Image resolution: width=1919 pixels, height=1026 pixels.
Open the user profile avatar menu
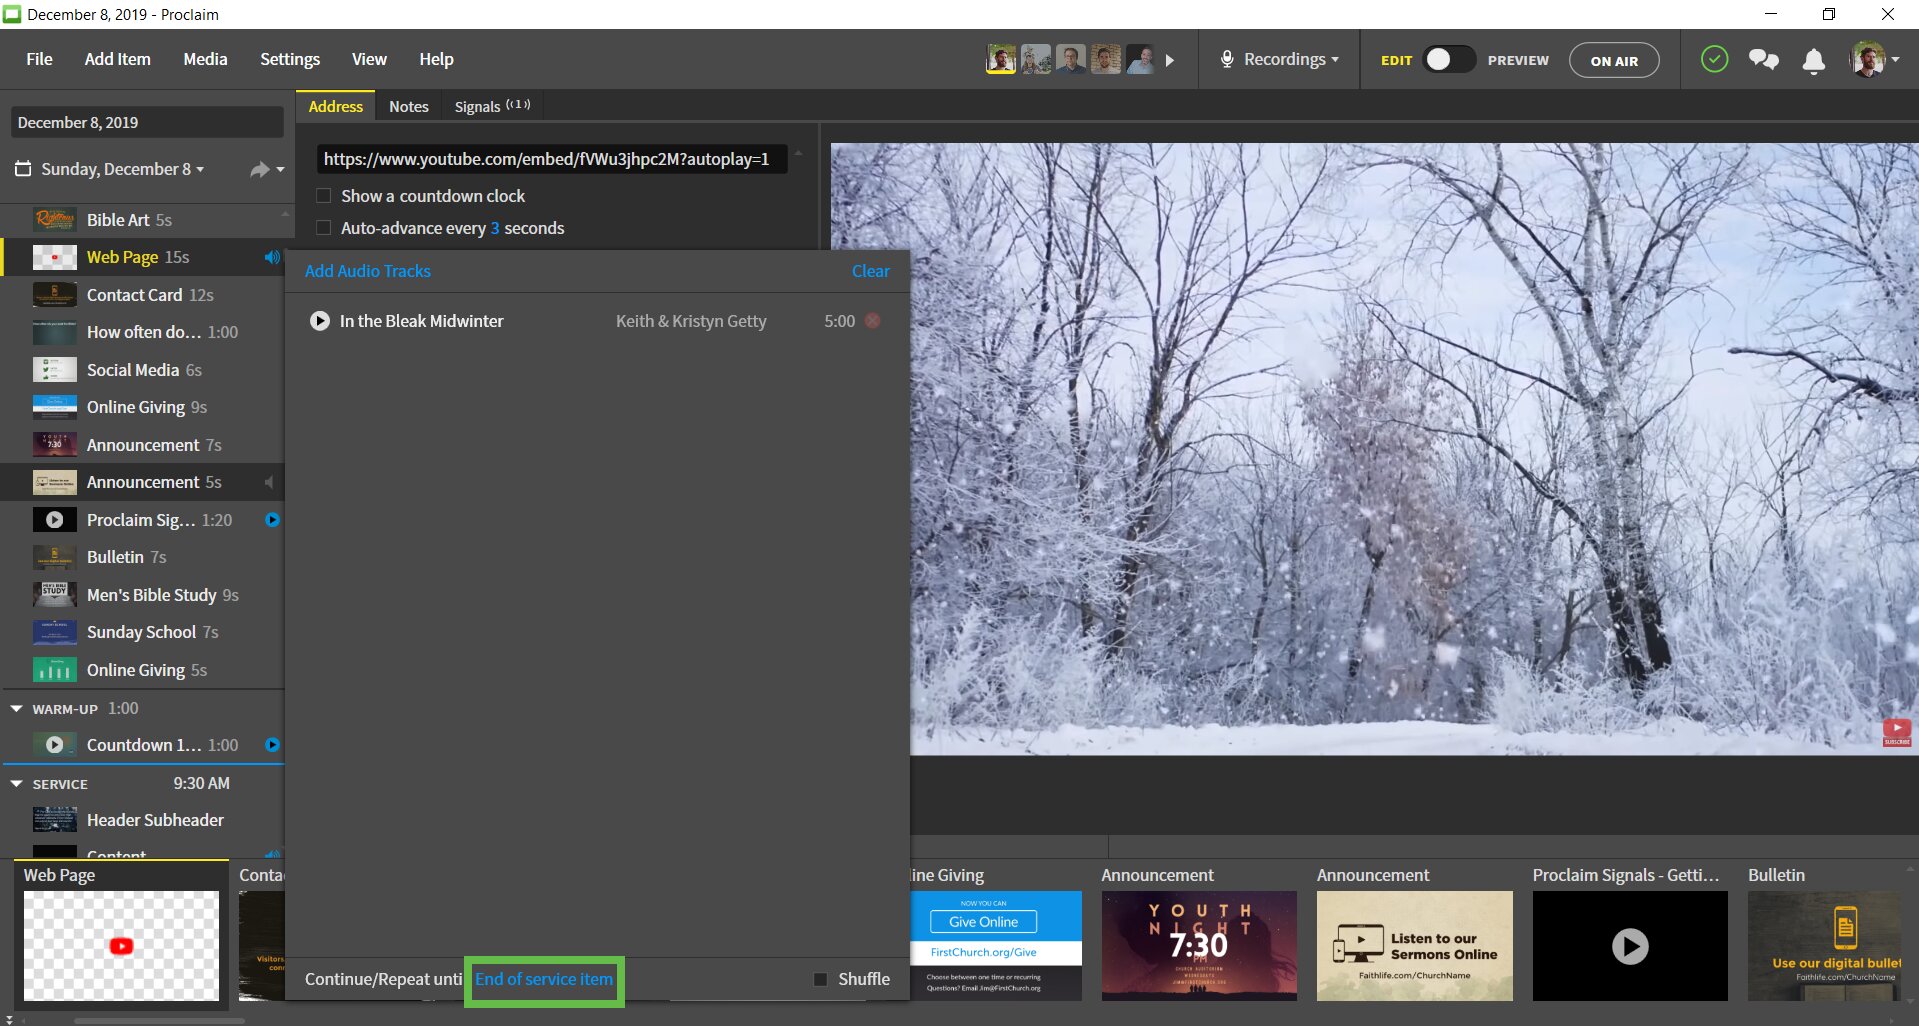[x=1873, y=59]
